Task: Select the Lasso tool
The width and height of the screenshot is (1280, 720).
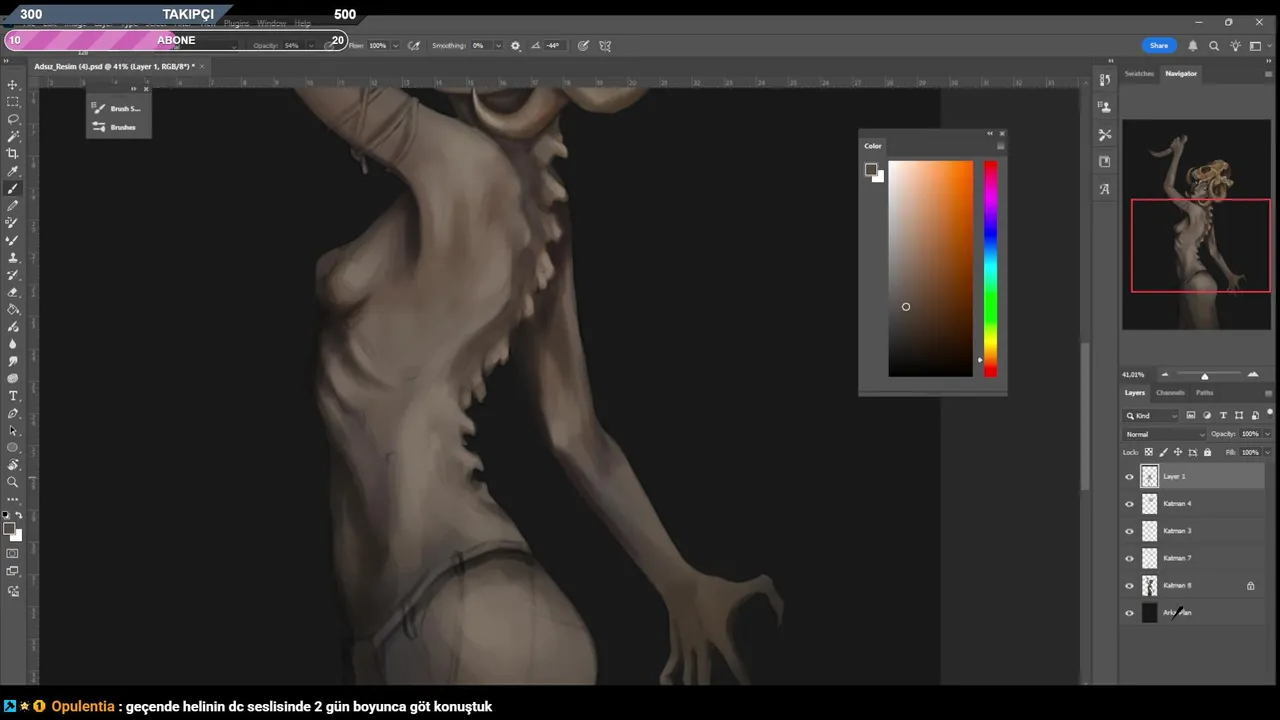Action: point(13,119)
